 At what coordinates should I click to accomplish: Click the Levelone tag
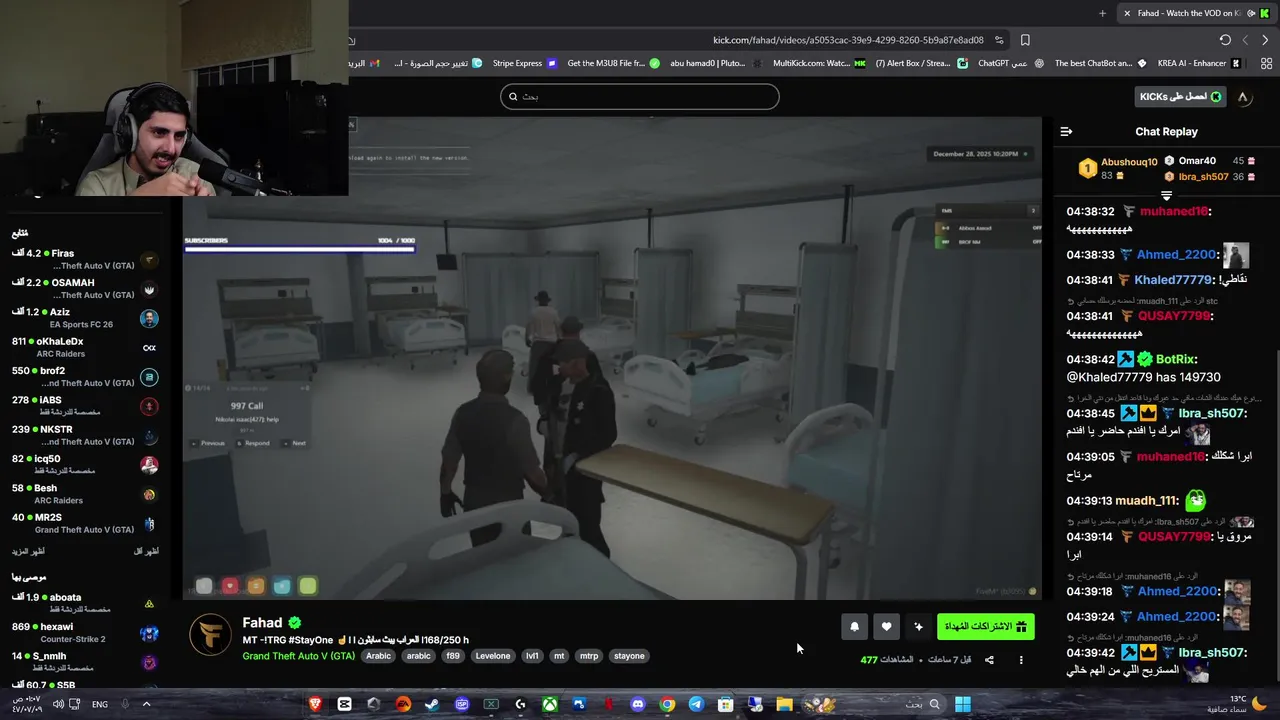(492, 656)
